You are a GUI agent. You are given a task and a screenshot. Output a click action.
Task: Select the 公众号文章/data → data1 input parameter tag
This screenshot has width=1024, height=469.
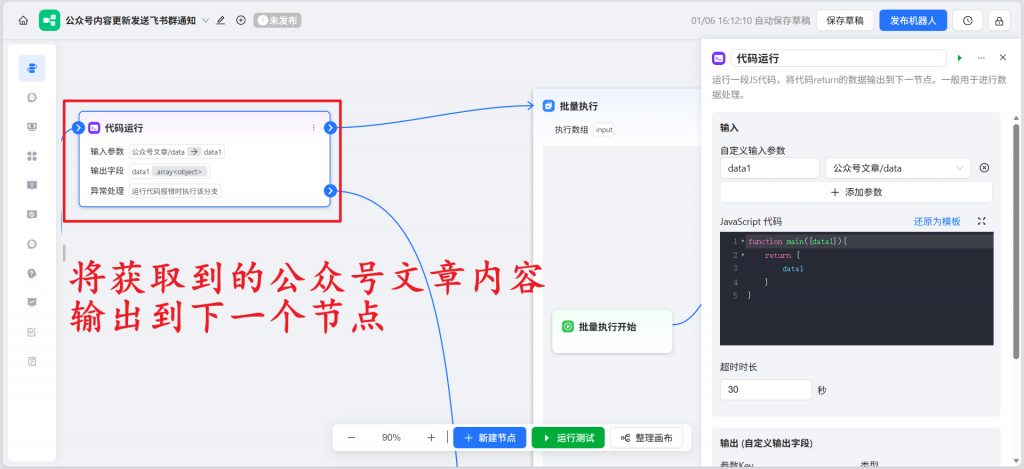click(177, 152)
